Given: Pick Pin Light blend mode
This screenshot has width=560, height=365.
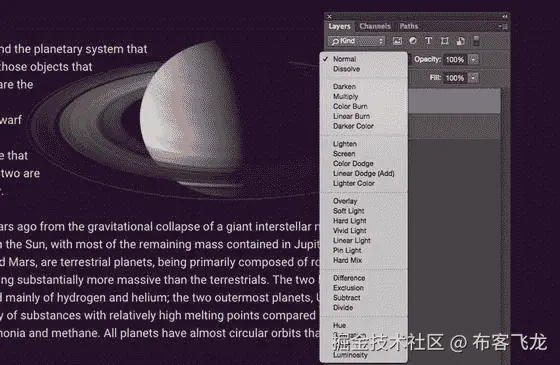Looking at the screenshot, I should pyautogui.click(x=364, y=250).
